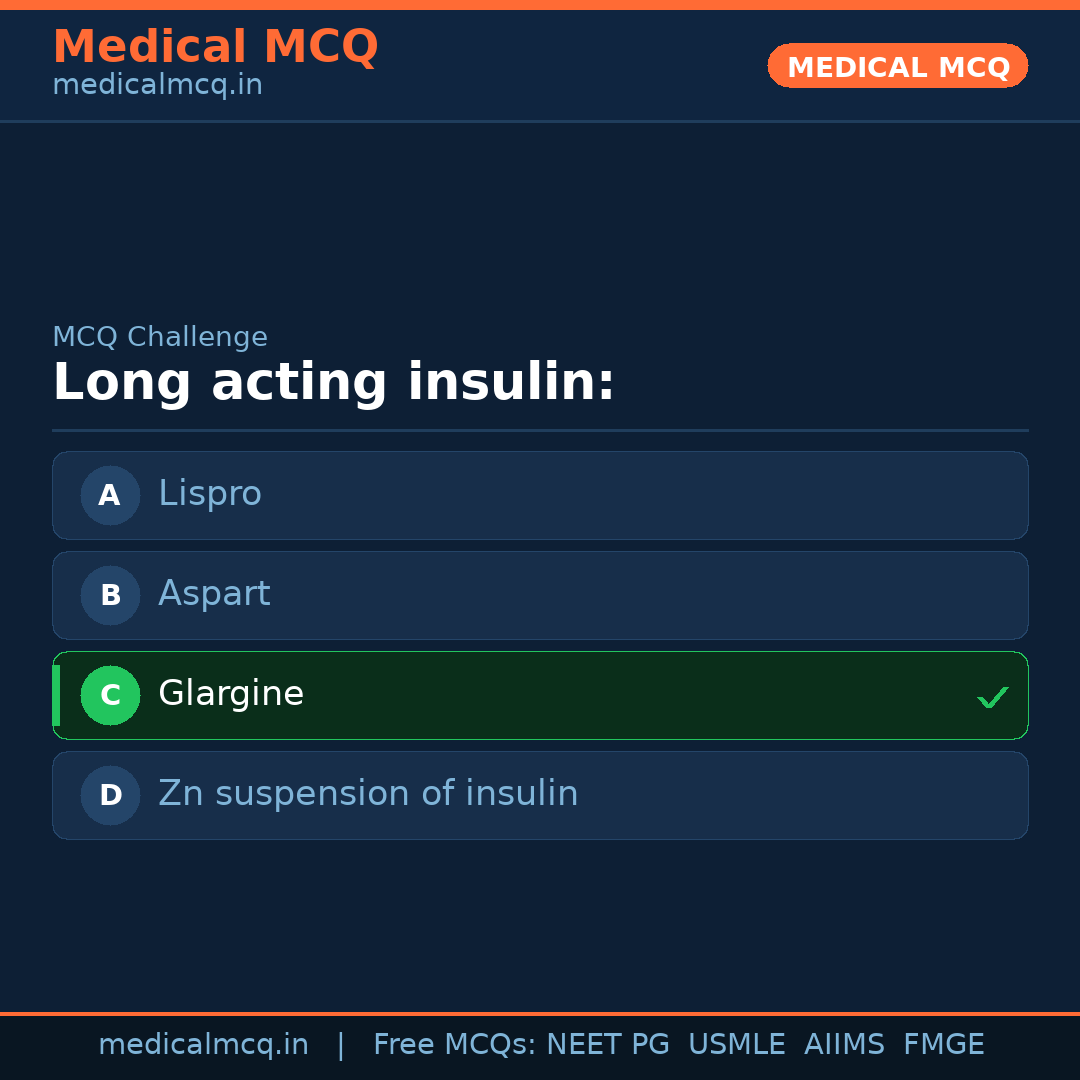Image resolution: width=1080 pixels, height=1080 pixels.
Task: Click the letter D circle icon
Action: [110, 795]
